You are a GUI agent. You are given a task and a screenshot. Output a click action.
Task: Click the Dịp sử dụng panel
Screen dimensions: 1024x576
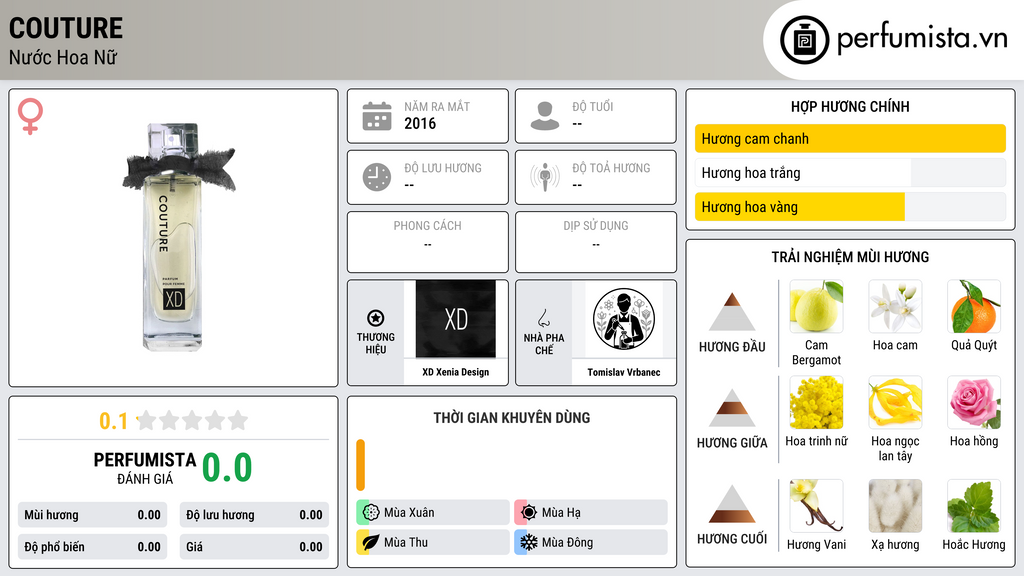[x=596, y=241]
